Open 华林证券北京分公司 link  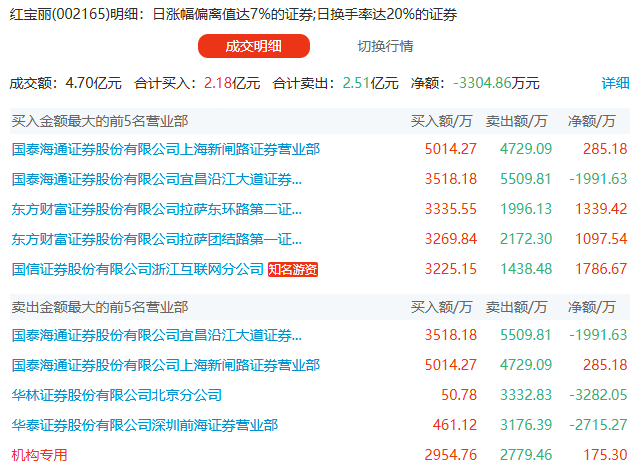117,395
